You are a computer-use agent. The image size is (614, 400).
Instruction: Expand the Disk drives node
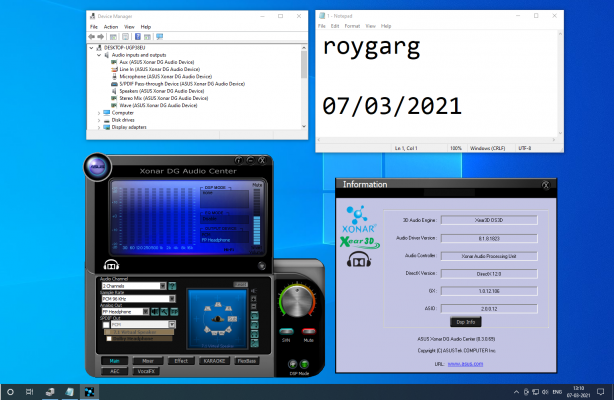[99, 120]
